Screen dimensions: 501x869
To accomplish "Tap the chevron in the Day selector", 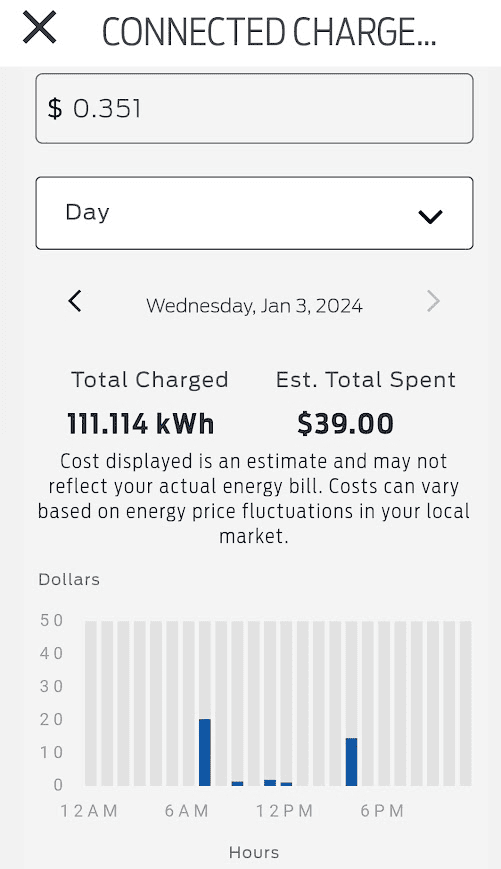I will [x=430, y=216].
